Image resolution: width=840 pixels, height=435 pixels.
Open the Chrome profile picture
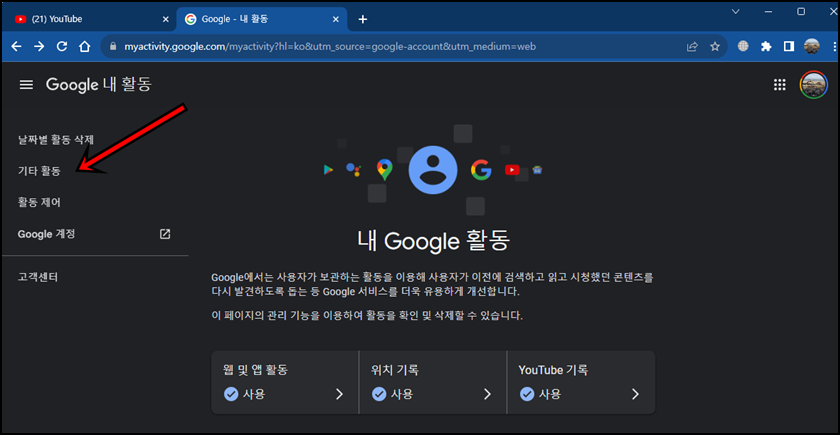812,47
